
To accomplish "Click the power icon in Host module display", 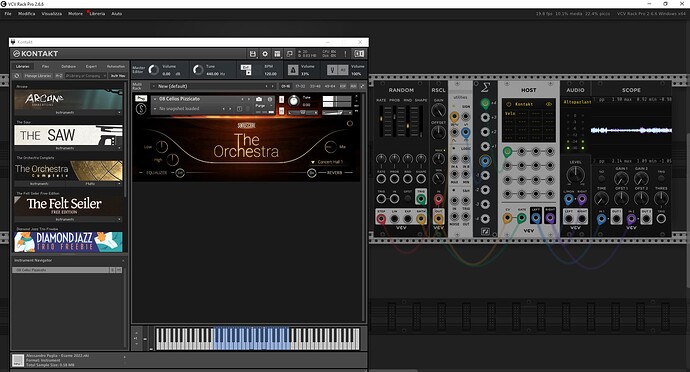I will [509, 104].
